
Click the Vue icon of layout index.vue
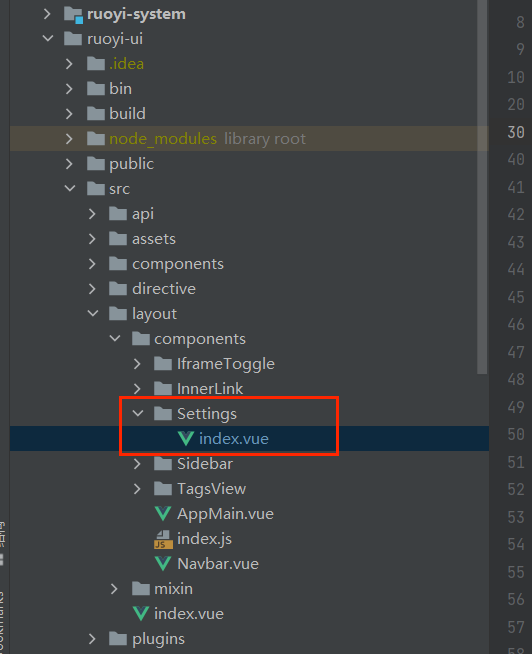(x=141, y=614)
